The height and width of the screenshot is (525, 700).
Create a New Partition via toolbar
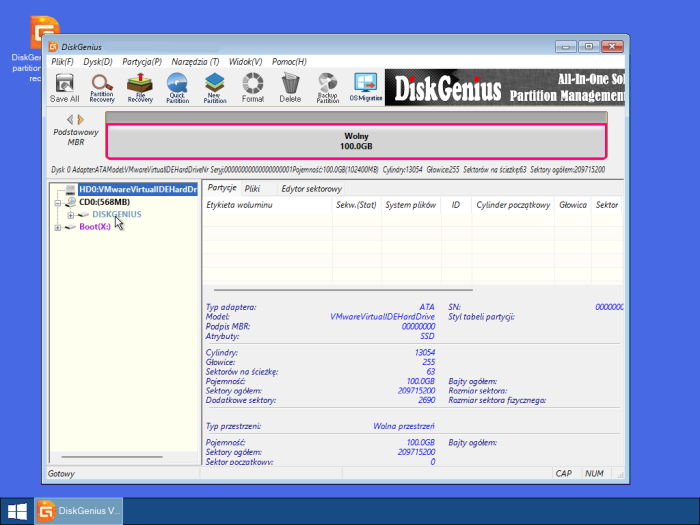click(215, 88)
